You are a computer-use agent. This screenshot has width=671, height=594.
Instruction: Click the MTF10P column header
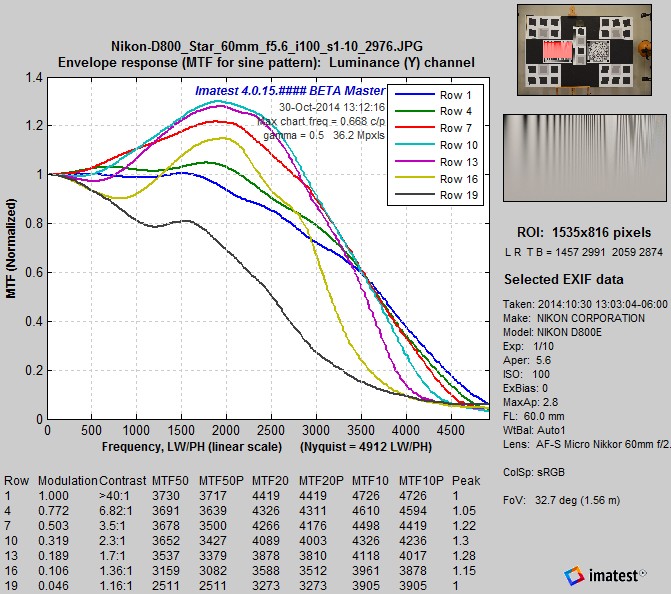coord(421,481)
